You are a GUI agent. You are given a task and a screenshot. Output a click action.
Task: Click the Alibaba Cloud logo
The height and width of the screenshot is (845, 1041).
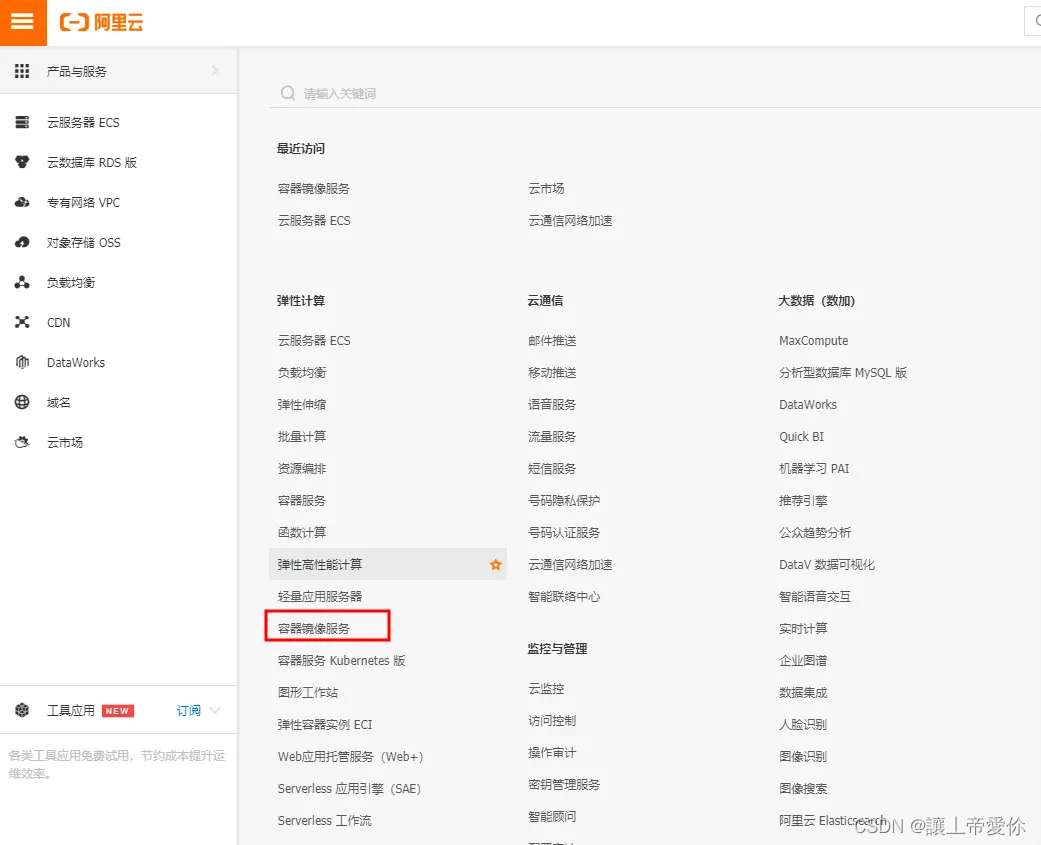click(x=102, y=22)
